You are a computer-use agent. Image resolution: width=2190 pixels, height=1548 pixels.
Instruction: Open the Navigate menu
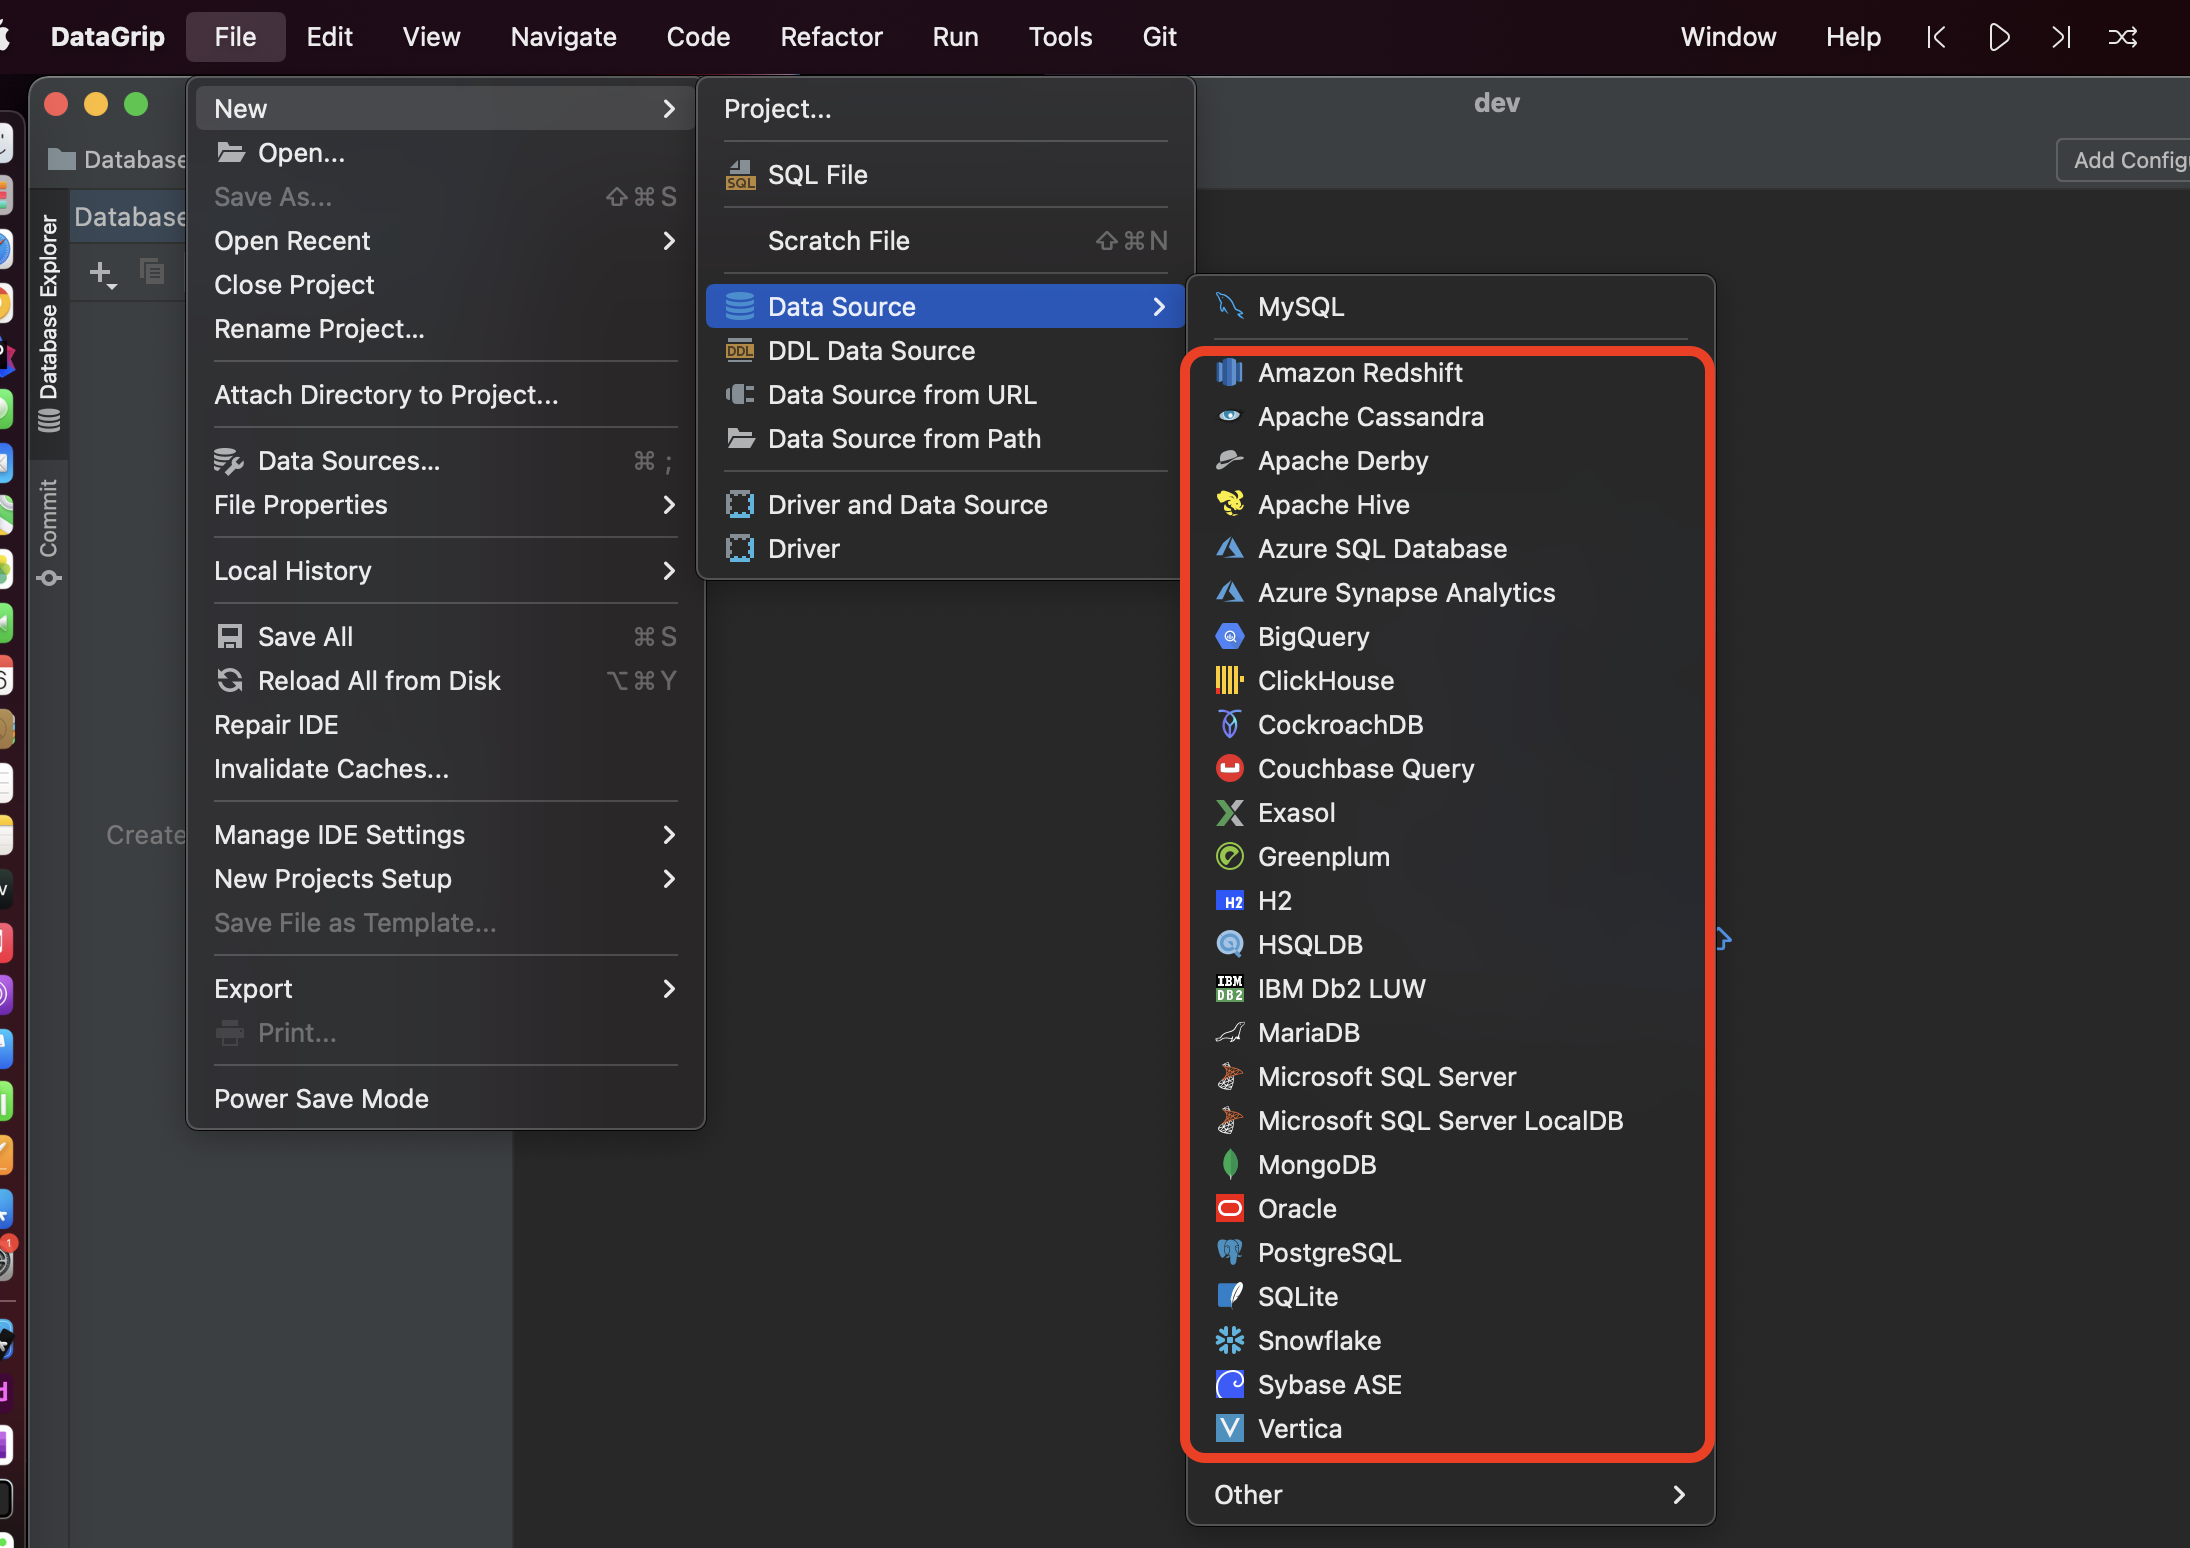coord(563,37)
